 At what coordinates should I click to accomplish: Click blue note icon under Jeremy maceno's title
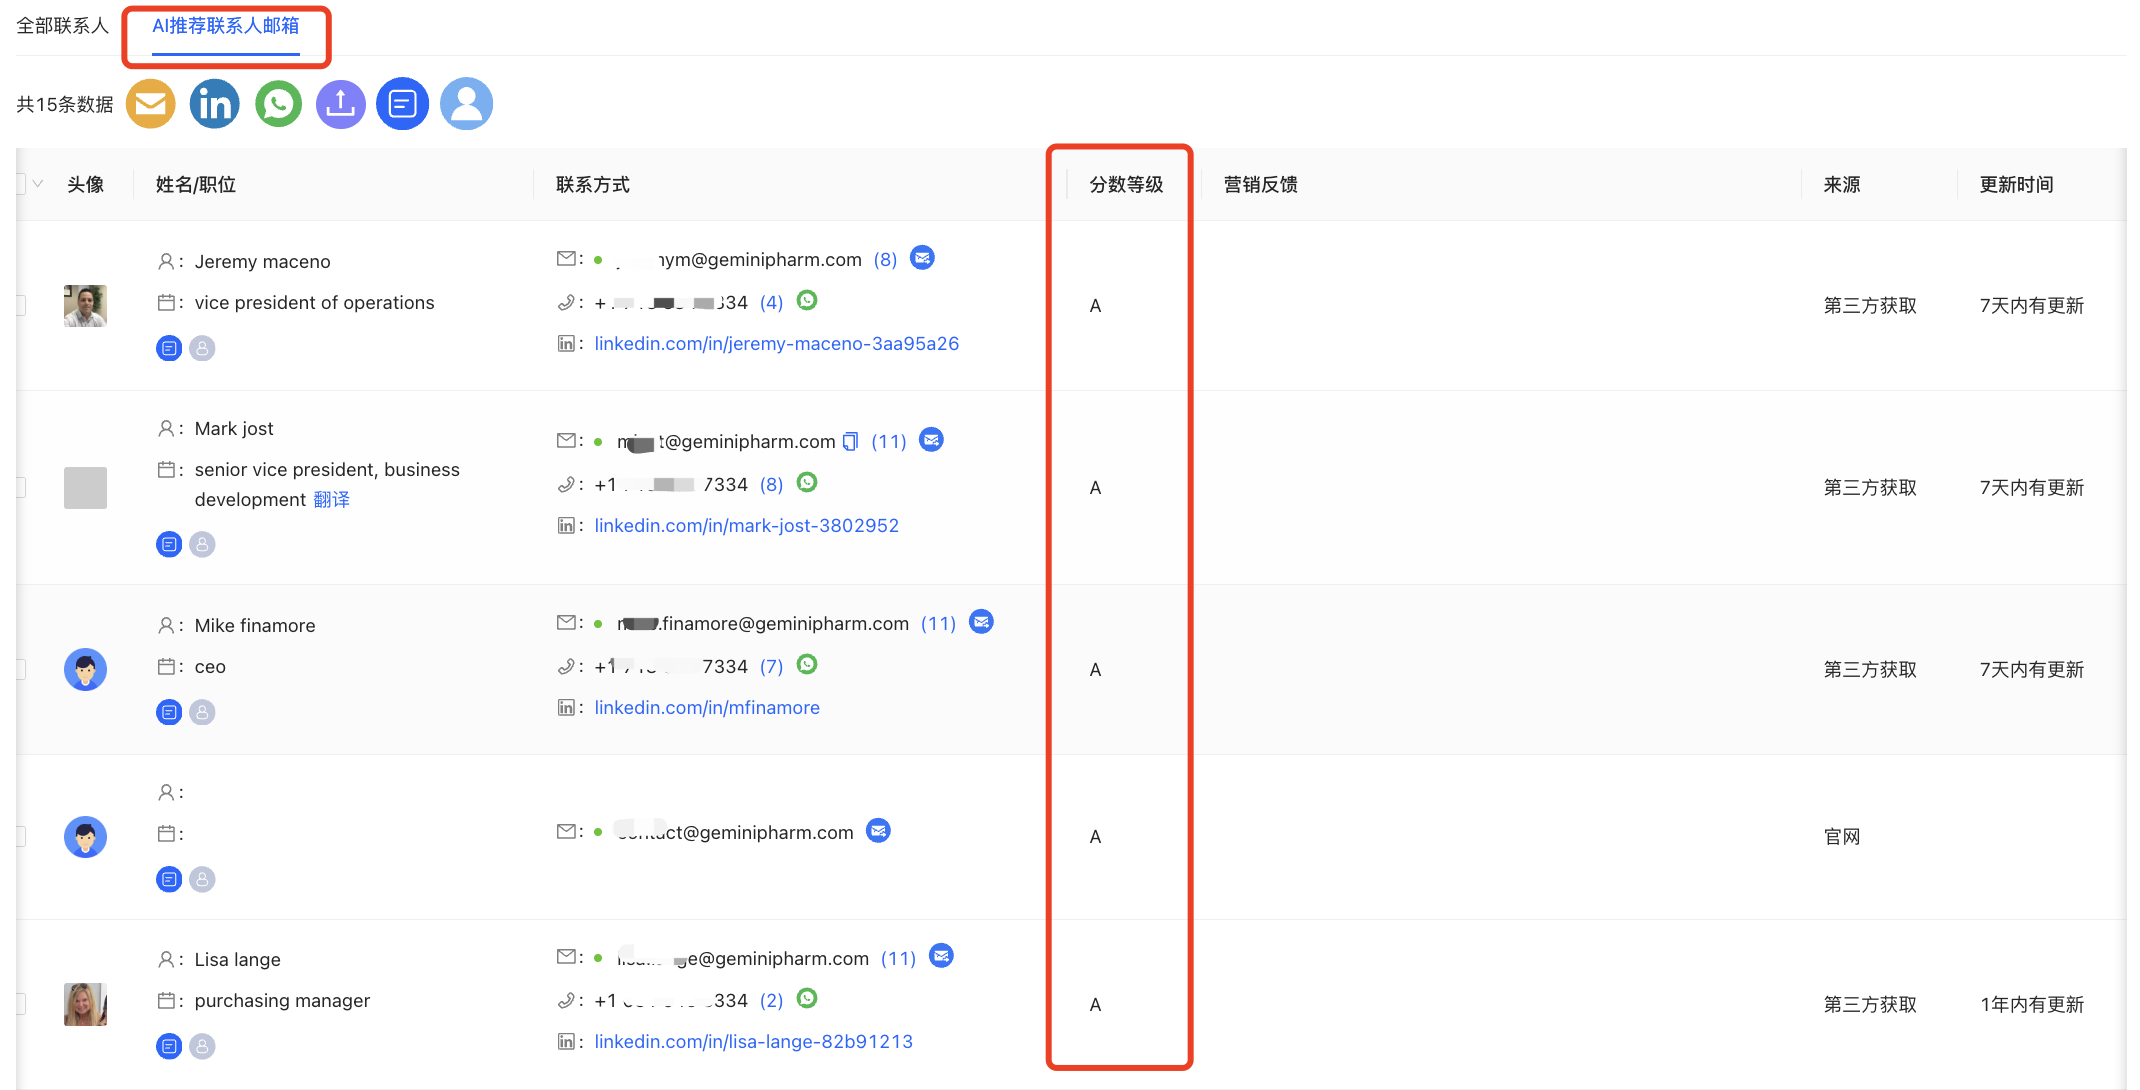click(169, 348)
